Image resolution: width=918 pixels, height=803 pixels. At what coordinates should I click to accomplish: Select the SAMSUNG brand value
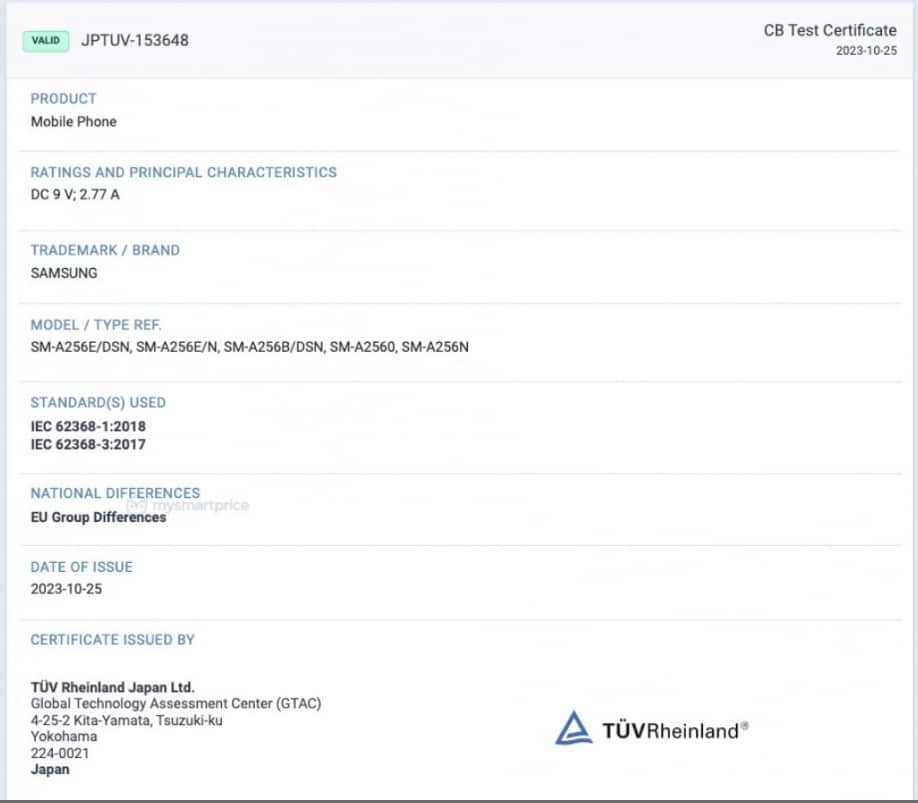coord(64,273)
